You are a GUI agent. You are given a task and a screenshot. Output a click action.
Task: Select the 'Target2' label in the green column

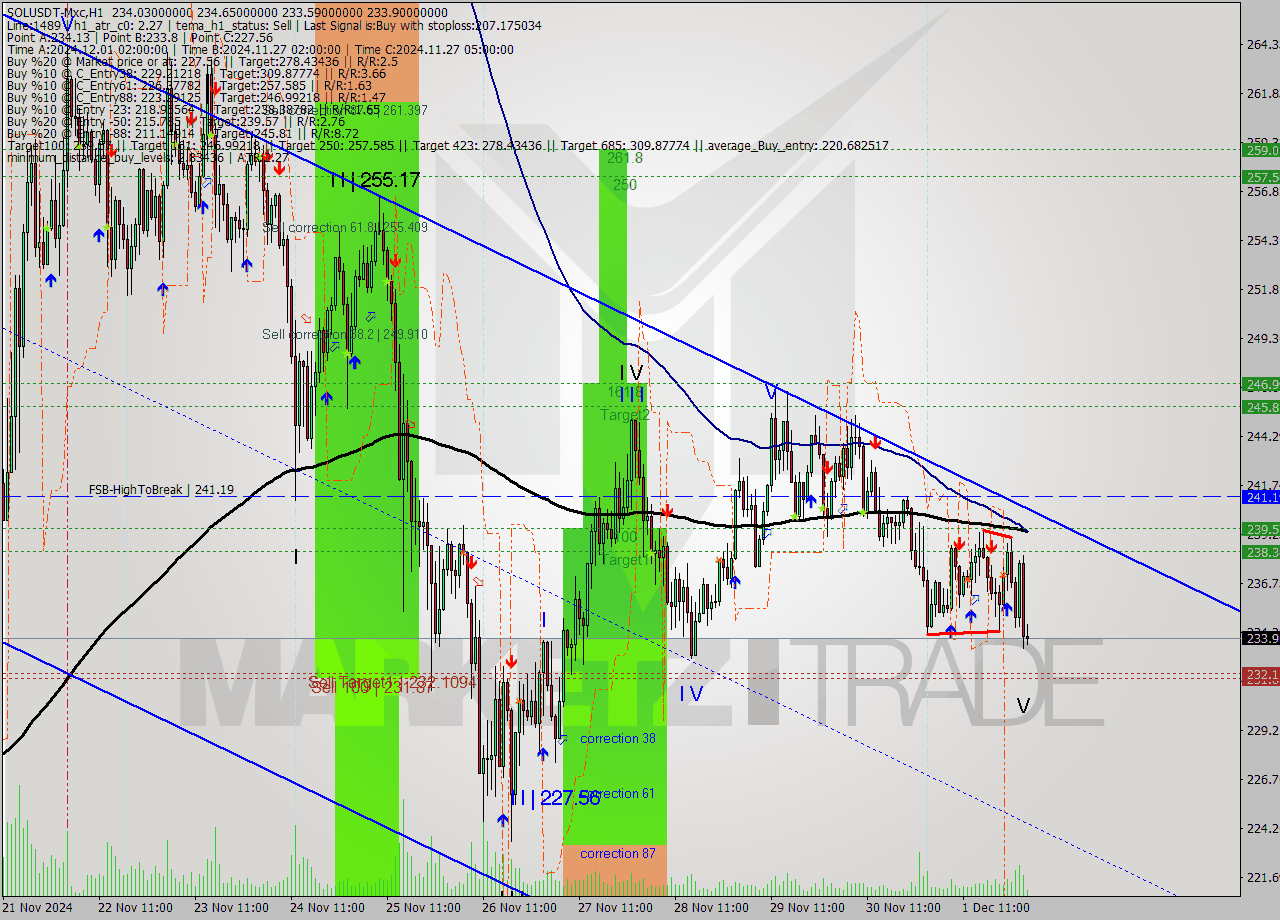625,415
